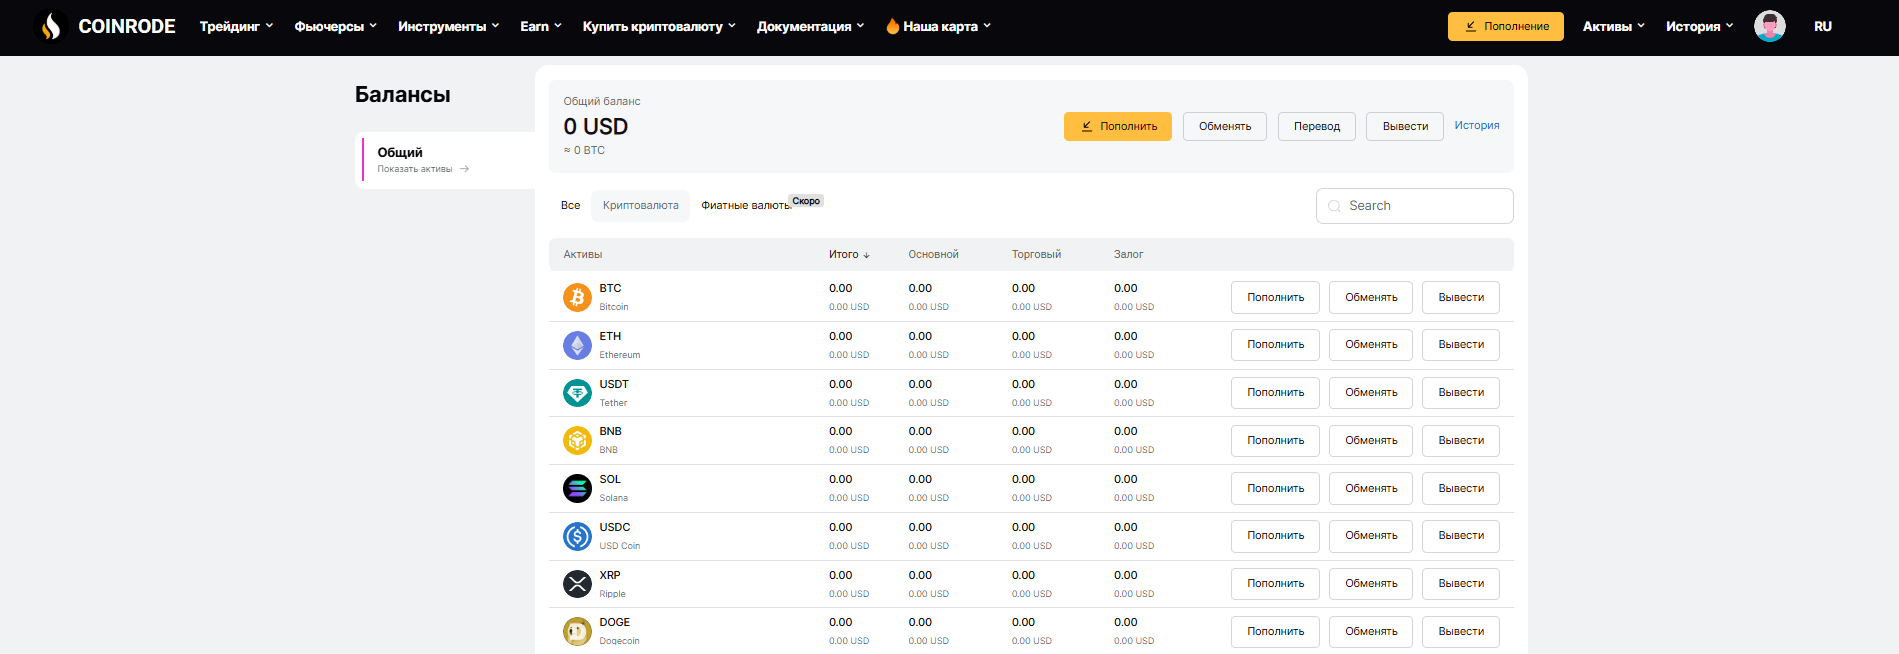Open the История link in balance panel
The width and height of the screenshot is (1899, 654).
[x=1476, y=125]
